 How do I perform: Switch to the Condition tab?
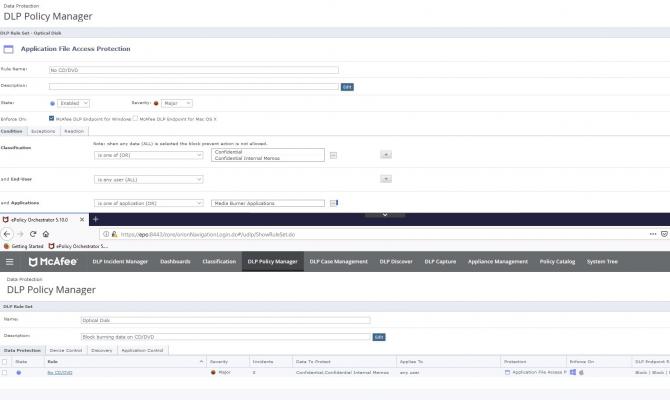pyautogui.click(x=12, y=131)
